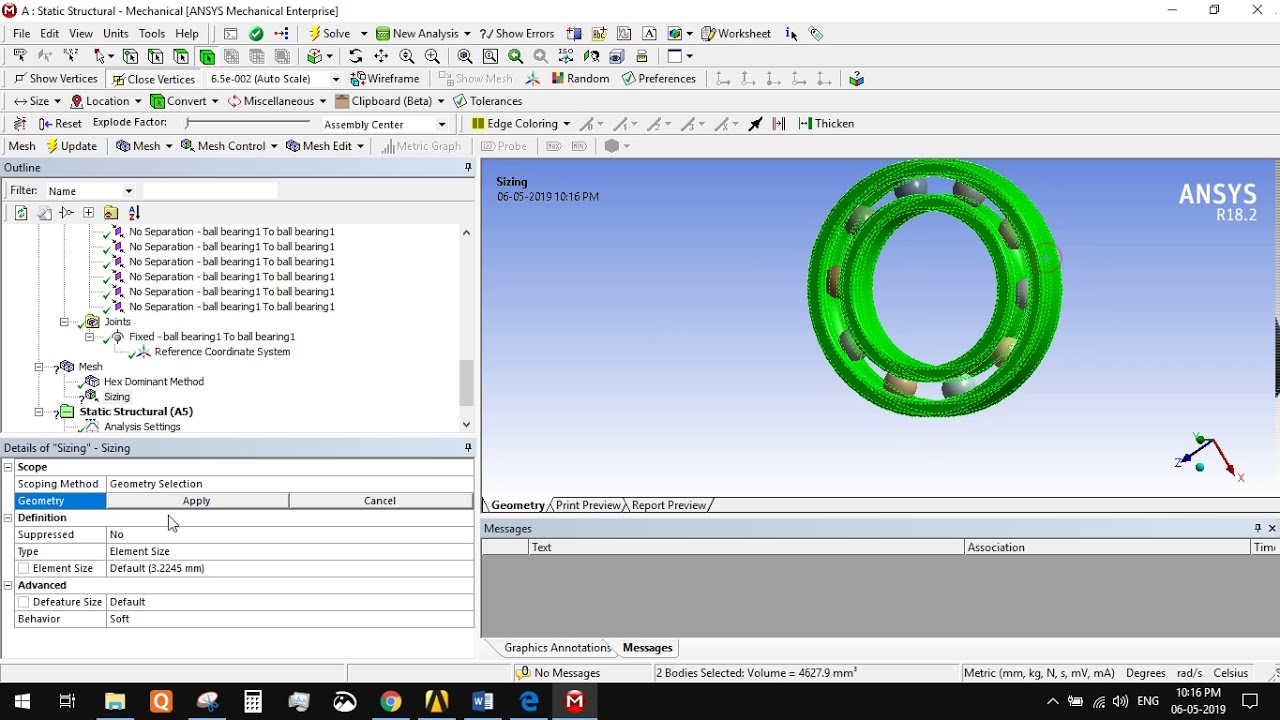
Task: Click the mesh Update lightning button
Action: coord(72,145)
